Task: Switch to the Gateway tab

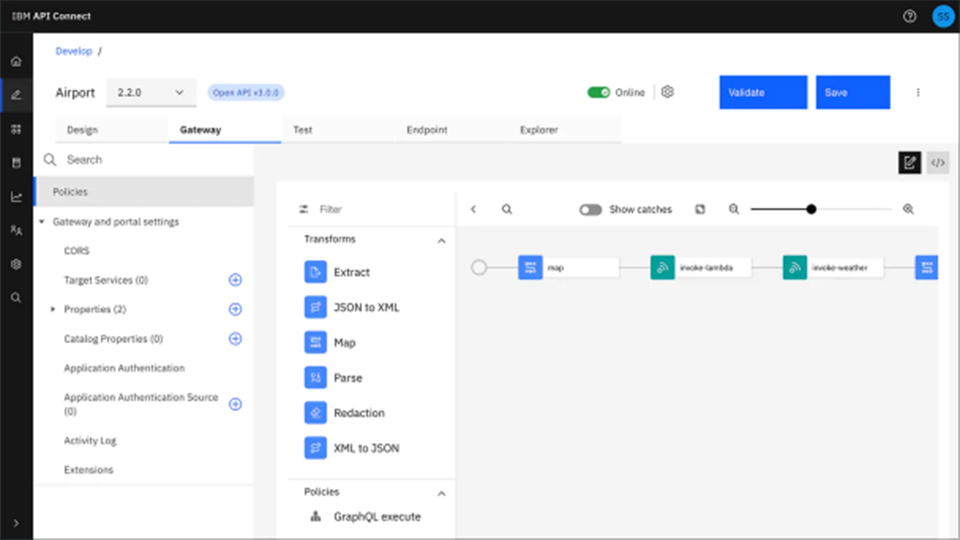Action: [x=225, y=130]
